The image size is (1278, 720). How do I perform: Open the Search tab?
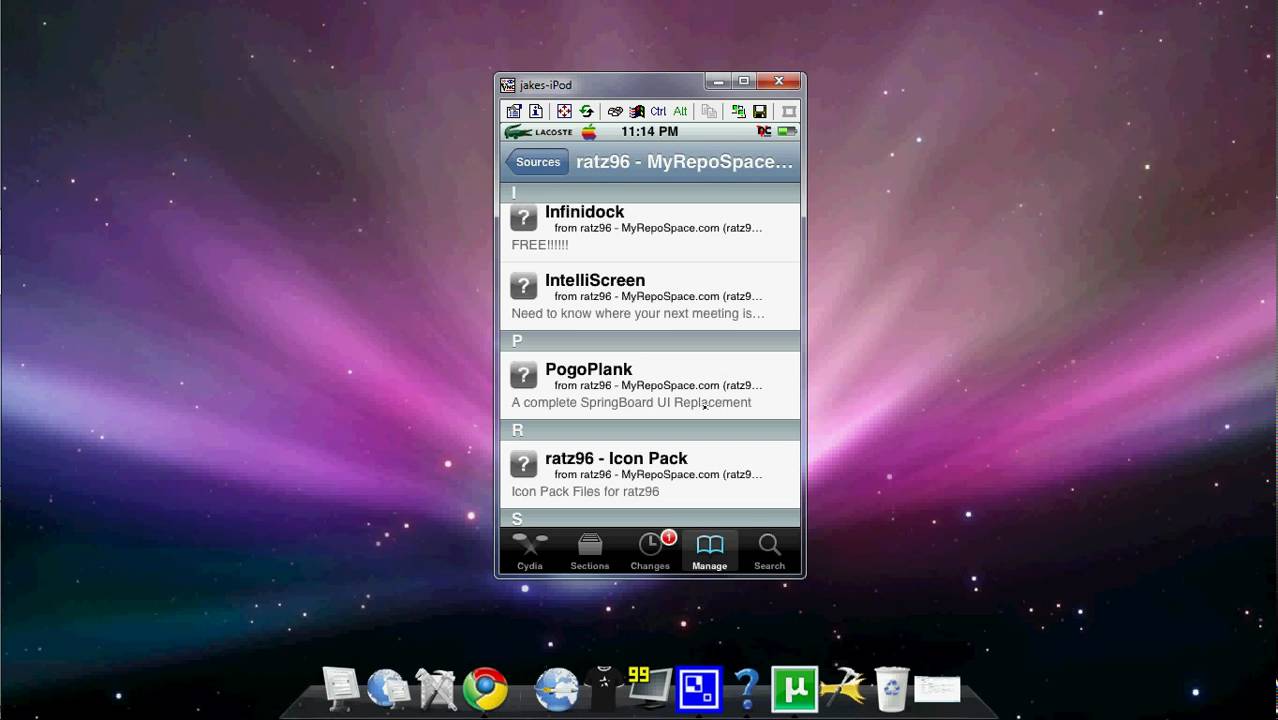770,551
